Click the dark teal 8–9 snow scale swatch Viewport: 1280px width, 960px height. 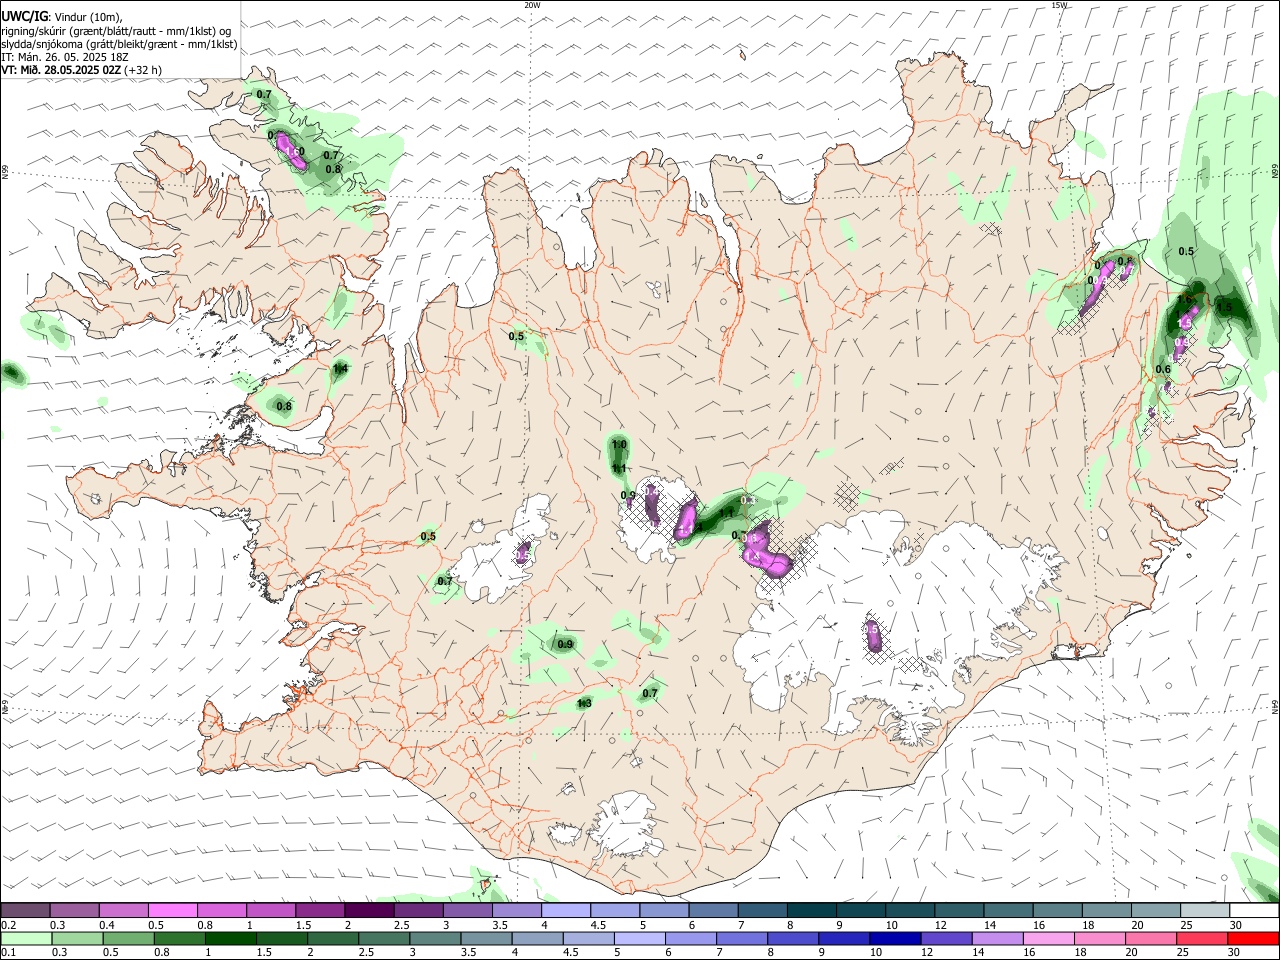[x=810, y=911]
